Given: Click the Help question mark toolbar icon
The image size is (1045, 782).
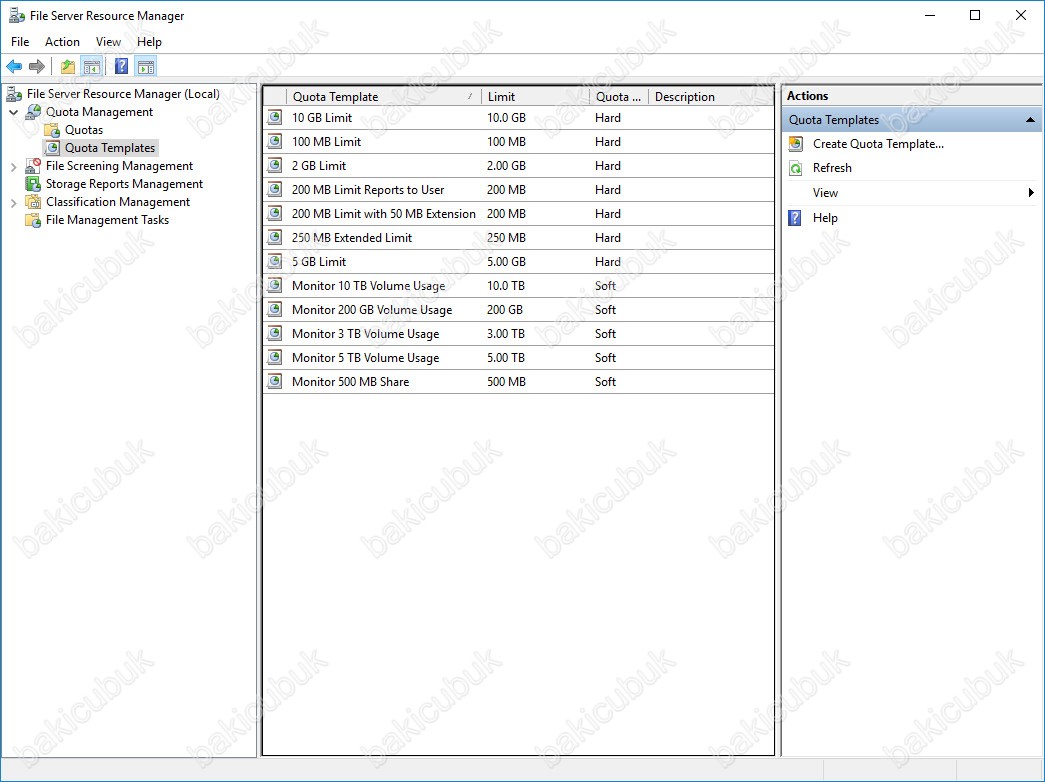Looking at the screenshot, I should pos(121,66).
